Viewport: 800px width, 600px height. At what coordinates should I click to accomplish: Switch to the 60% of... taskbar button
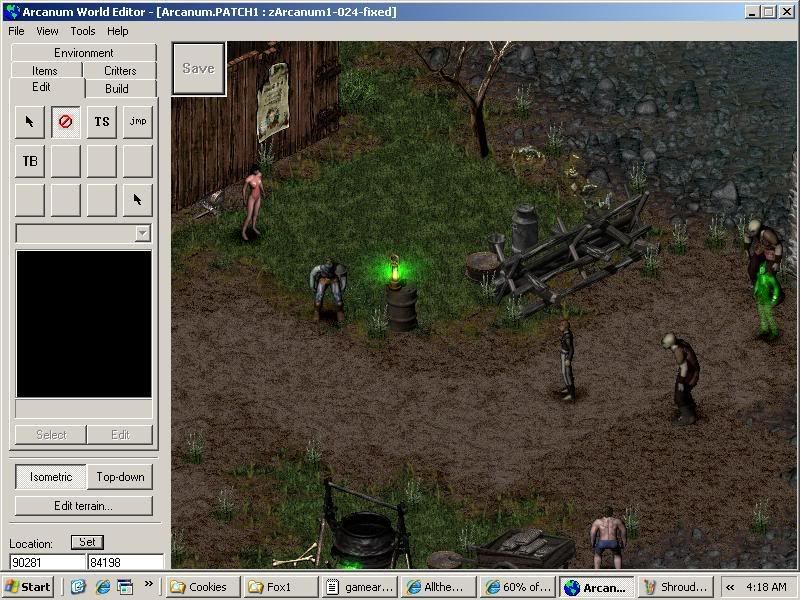(x=518, y=587)
